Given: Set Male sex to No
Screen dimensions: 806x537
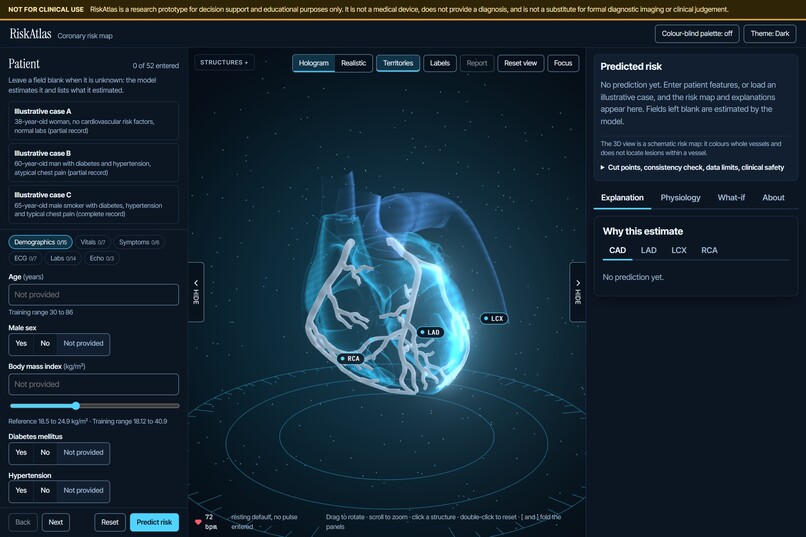Looking at the screenshot, I should [x=45, y=344].
